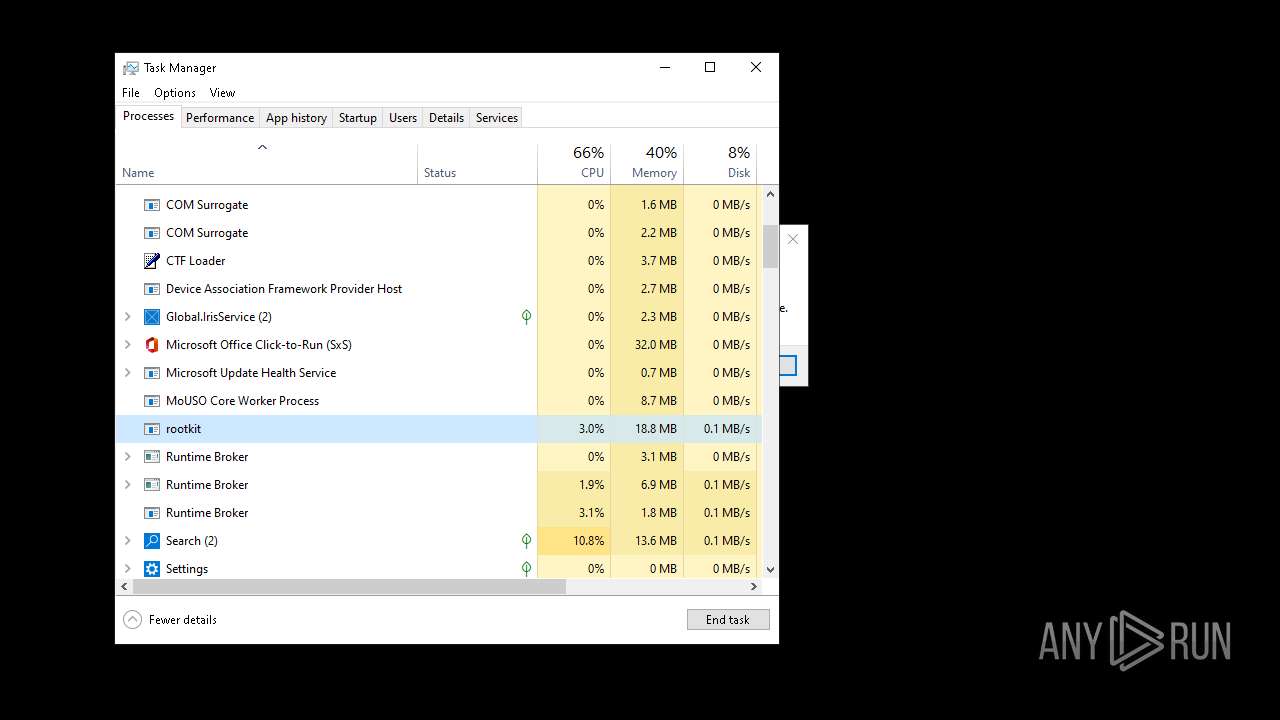Click the vertical scrollbar thumb
1280x720 pixels.
(x=770, y=246)
